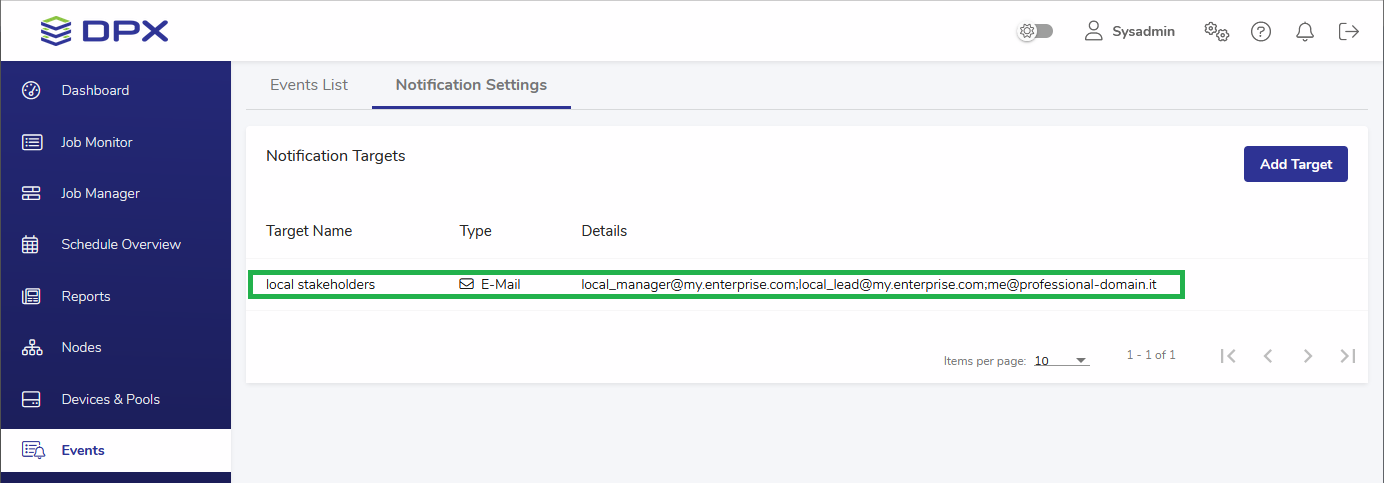The height and width of the screenshot is (483, 1384).
Task: Open the help question mark icon
Action: point(1261,32)
